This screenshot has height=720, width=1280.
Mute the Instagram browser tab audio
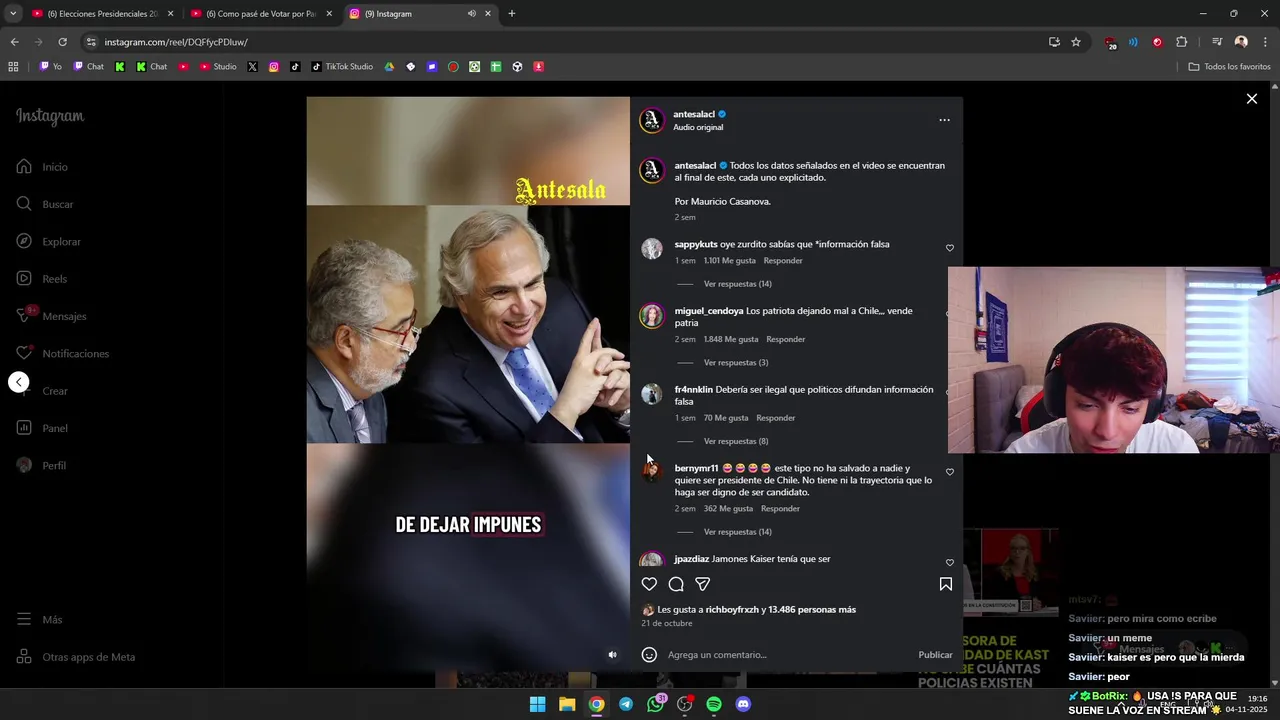pos(471,14)
